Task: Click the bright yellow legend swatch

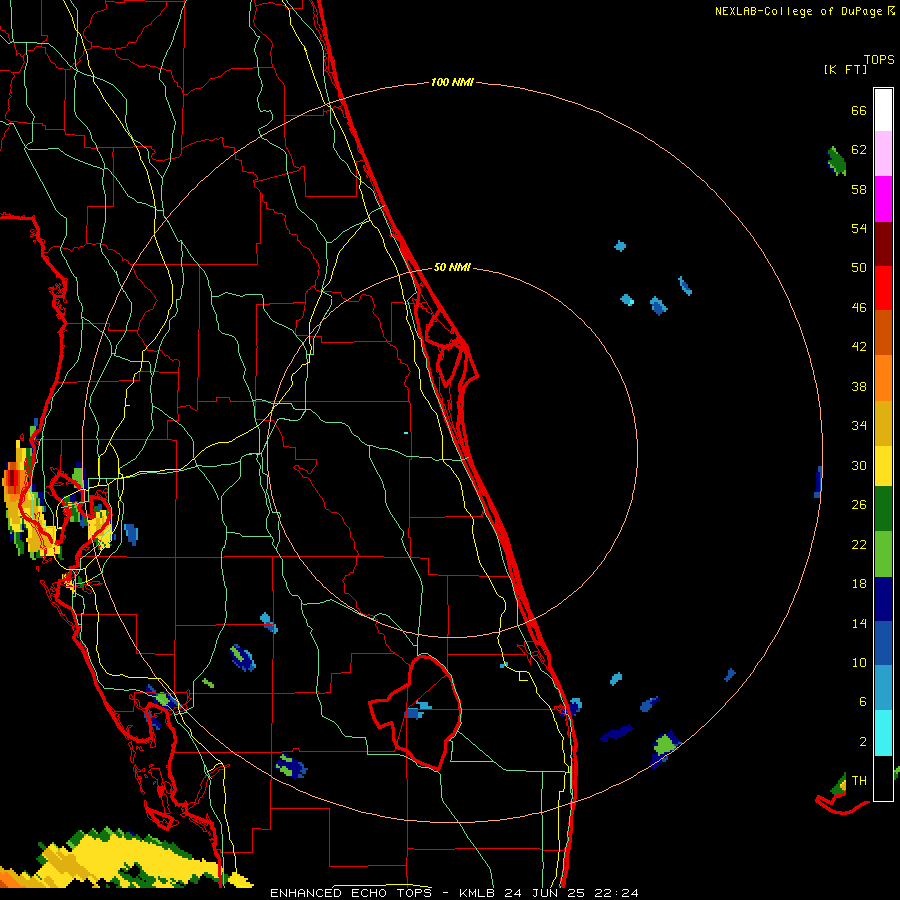Action: coord(883,466)
